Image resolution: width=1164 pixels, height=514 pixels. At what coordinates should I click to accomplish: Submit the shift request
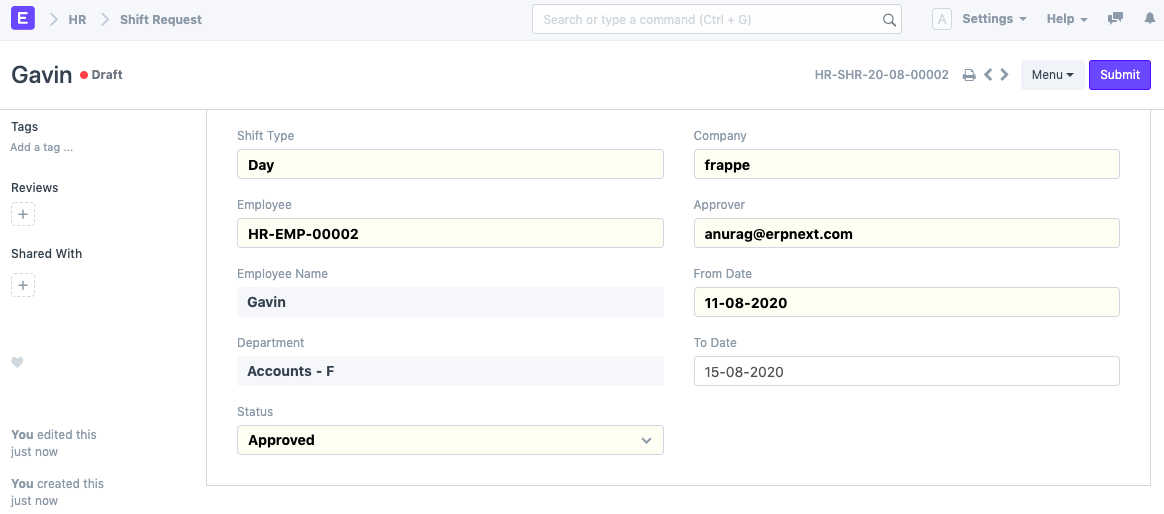pos(1119,75)
